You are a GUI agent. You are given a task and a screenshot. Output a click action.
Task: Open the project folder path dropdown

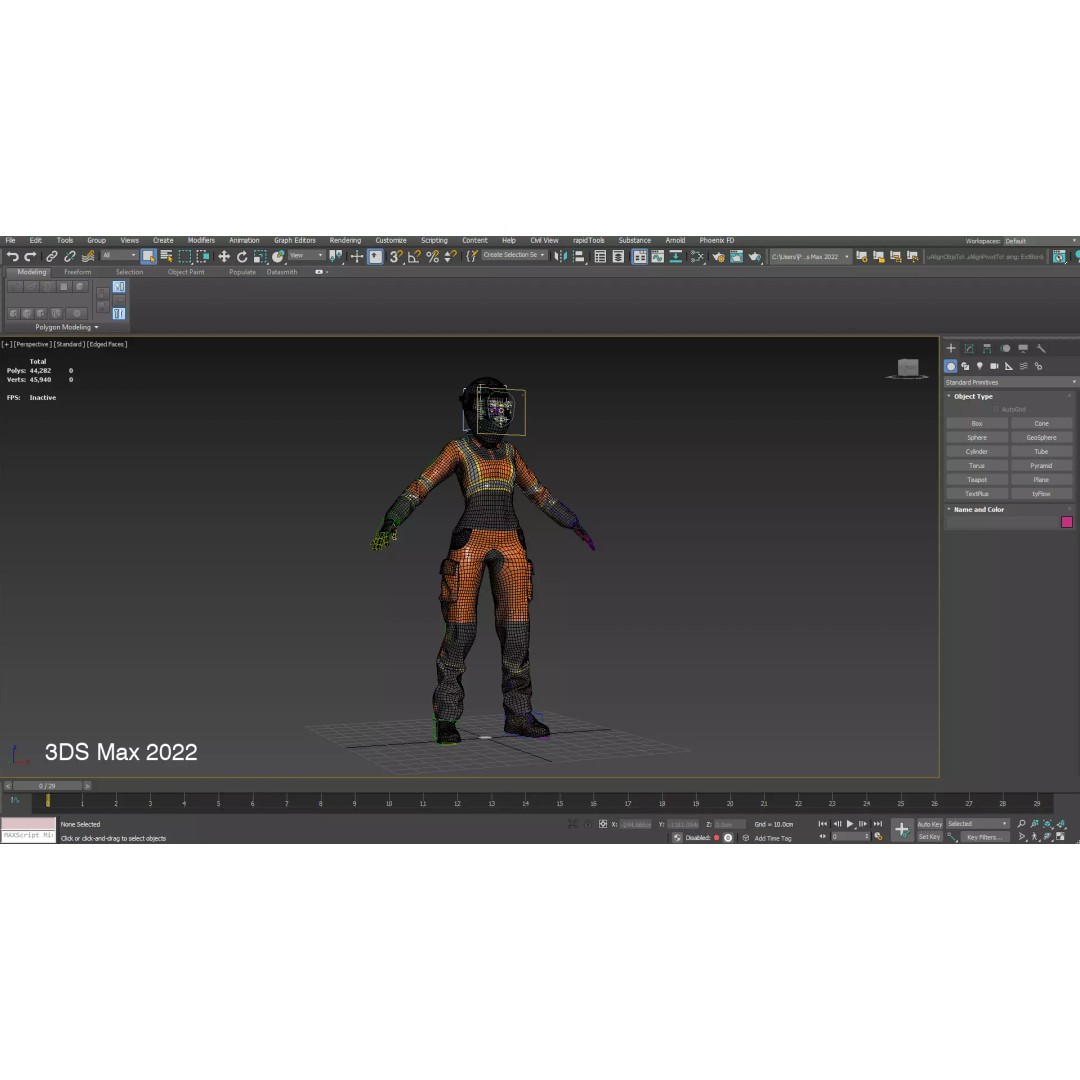point(810,256)
